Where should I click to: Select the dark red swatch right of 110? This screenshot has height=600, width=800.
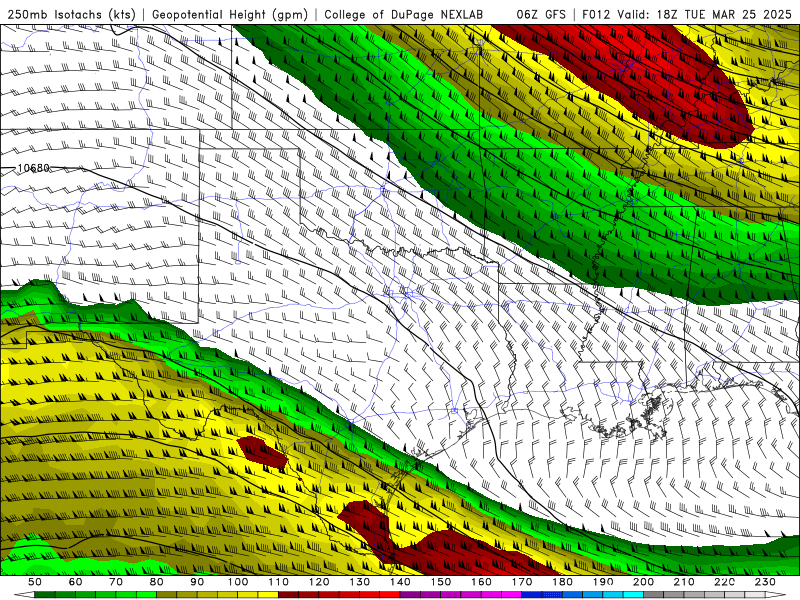pos(288,595)
